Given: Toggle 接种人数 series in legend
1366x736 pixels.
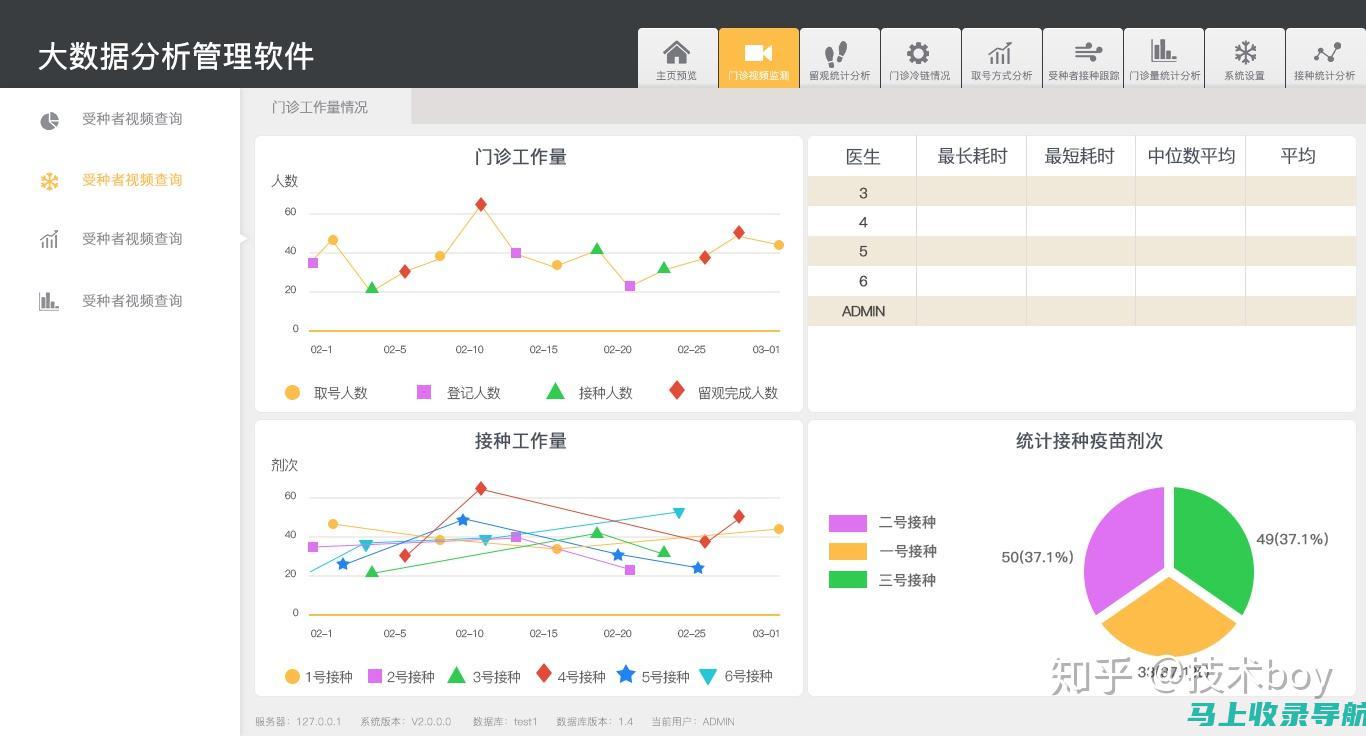Looking at the screenshot, I should (590, 393).
